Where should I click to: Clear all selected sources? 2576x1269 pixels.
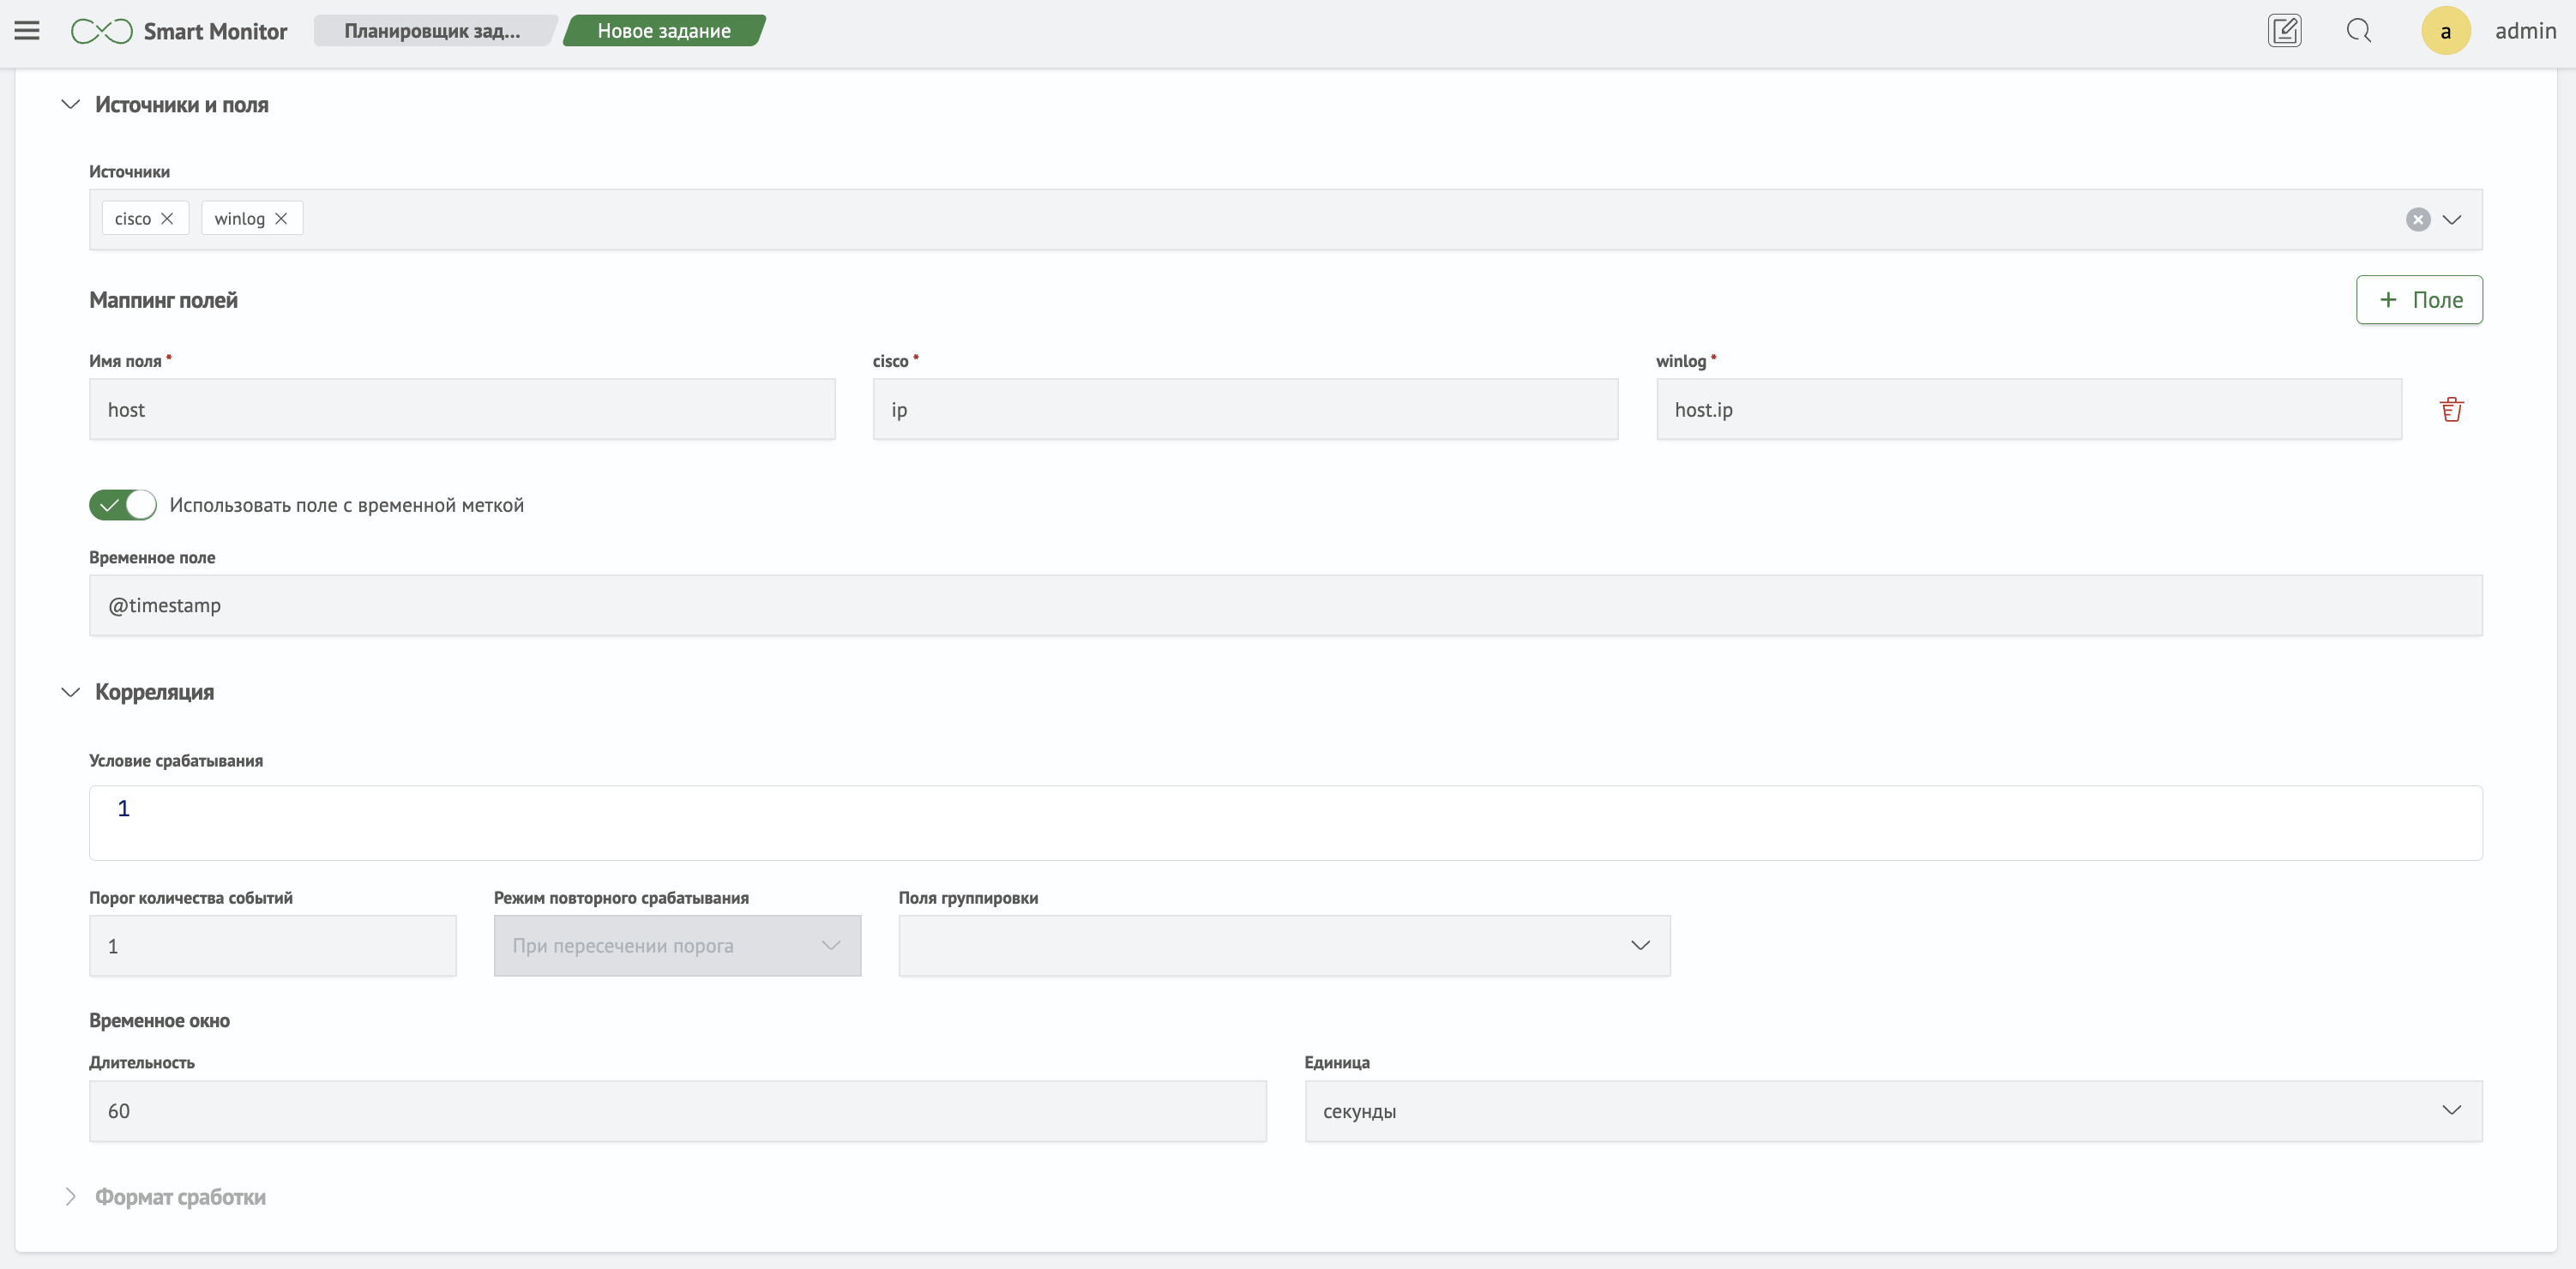click(2417, 219)
